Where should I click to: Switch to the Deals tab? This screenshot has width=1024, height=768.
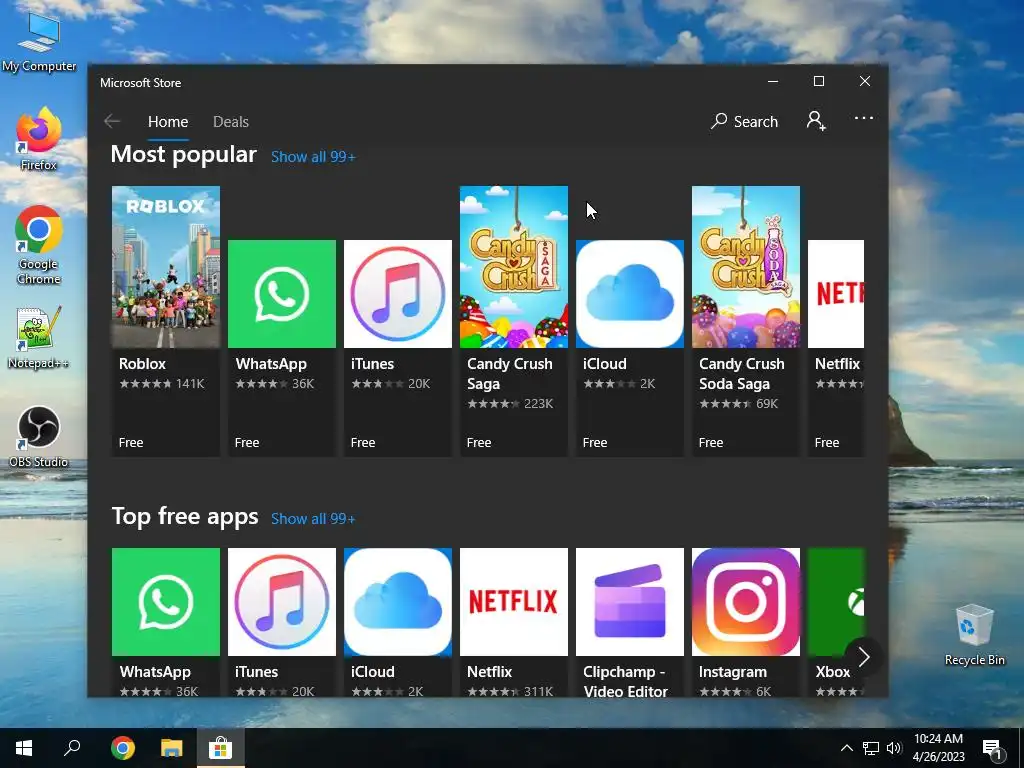[231, 121]
